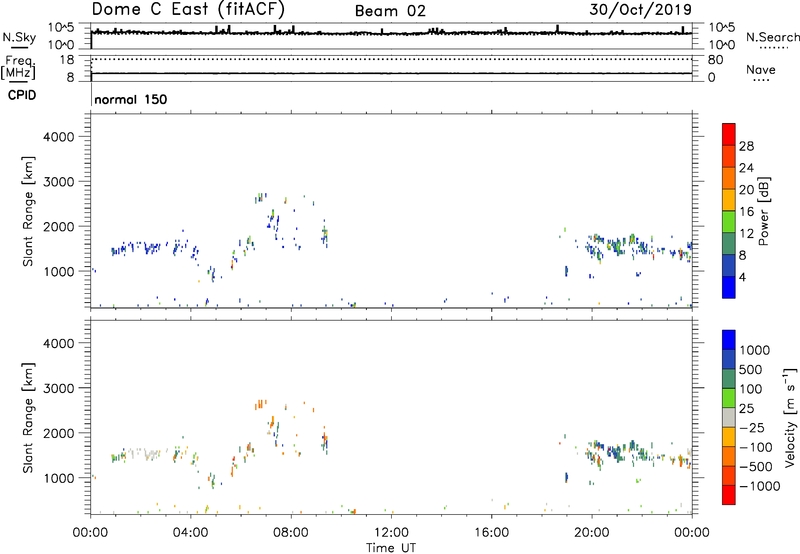Click the 'N.Sky' legend label
This screenshot has width=800, height=554.
pyautogui.click(x=19, y=37)
